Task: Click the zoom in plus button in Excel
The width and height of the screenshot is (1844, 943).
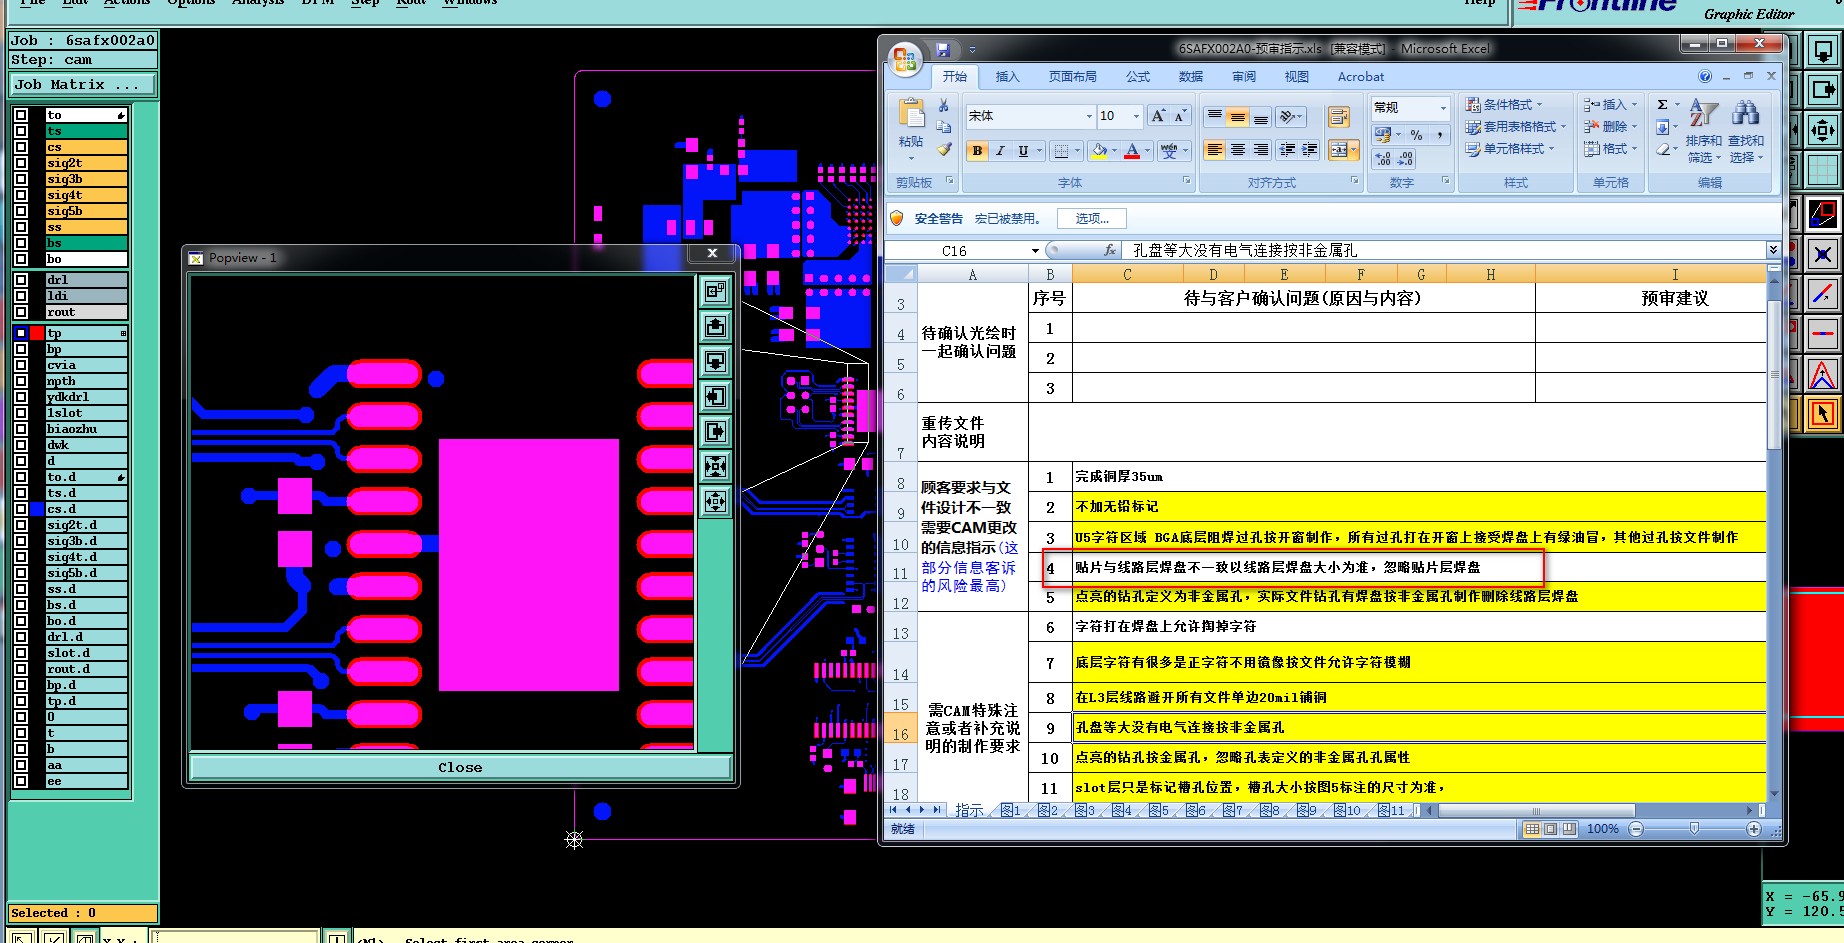Action: tap(1753, 829)
